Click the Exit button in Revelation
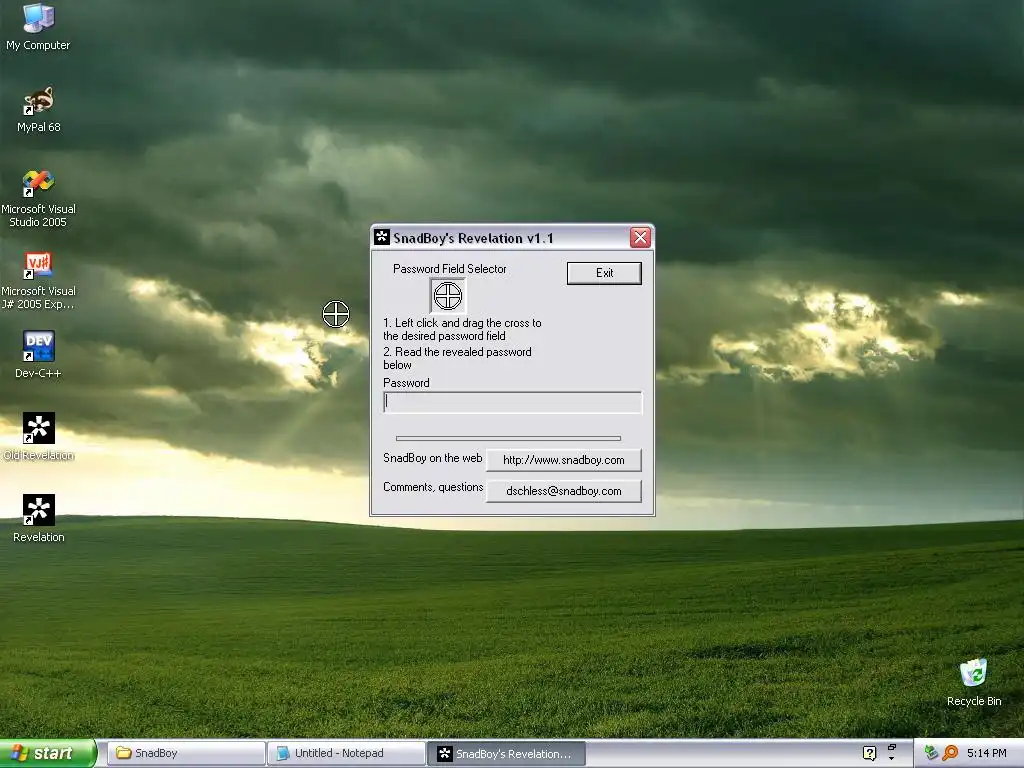Image resolution: width=1024 pixels, height=768 pixels. point(604,273)
